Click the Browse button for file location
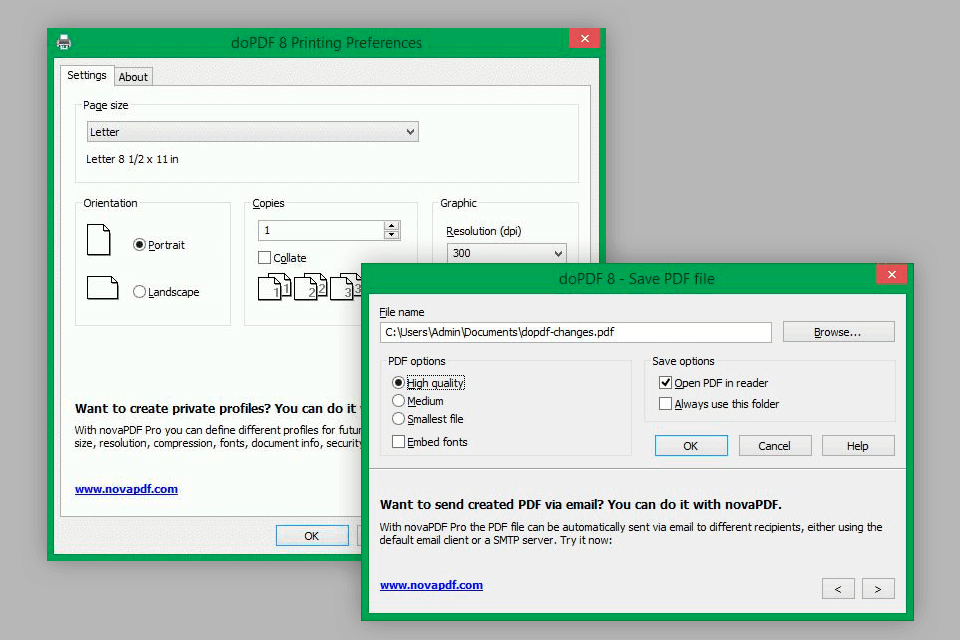This screenshot has width=960, height=640. (838, 332)
